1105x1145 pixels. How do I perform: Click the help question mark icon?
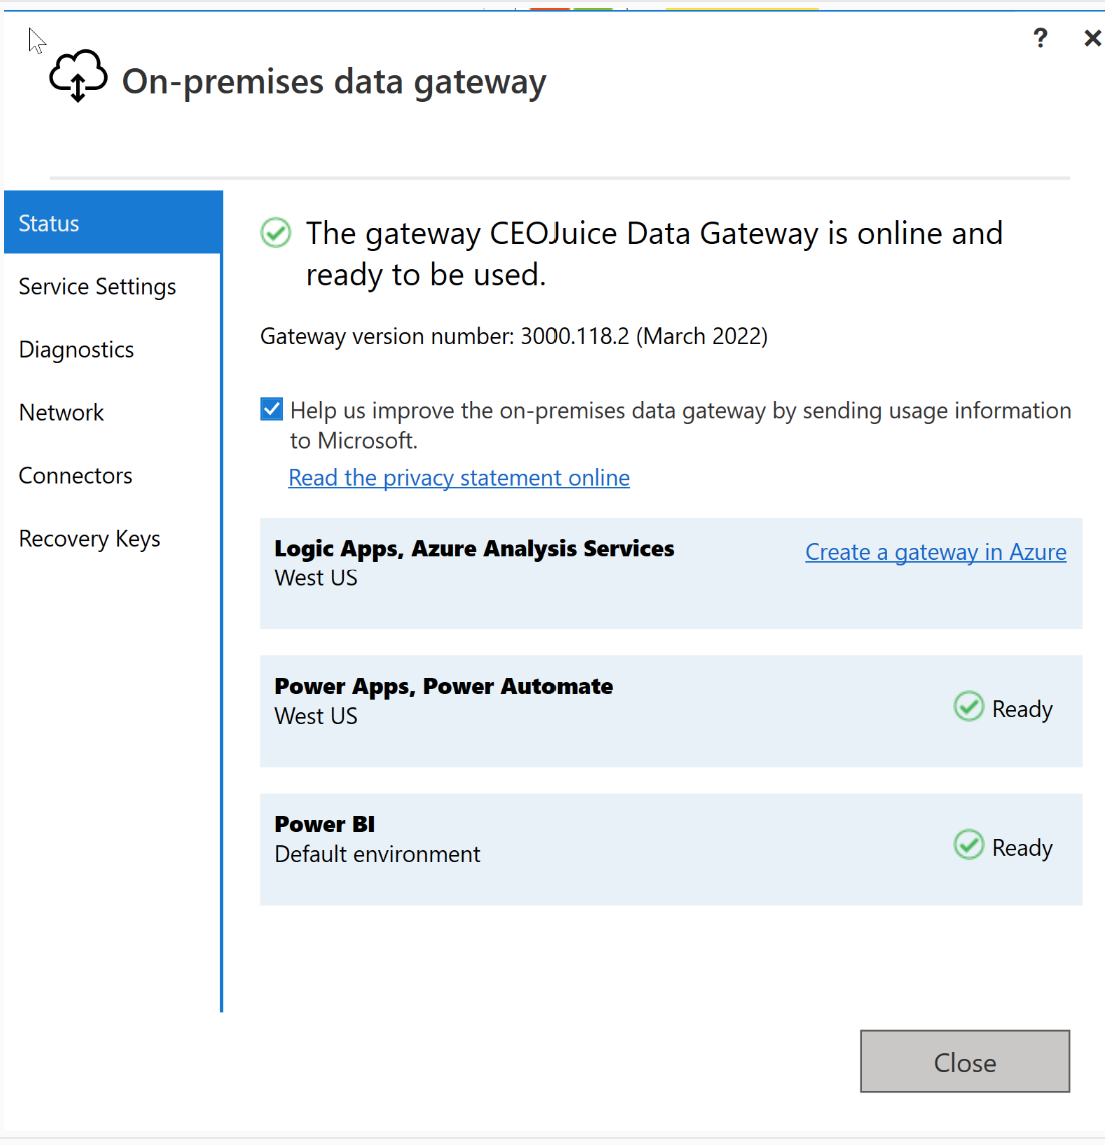pos(1040,38)
